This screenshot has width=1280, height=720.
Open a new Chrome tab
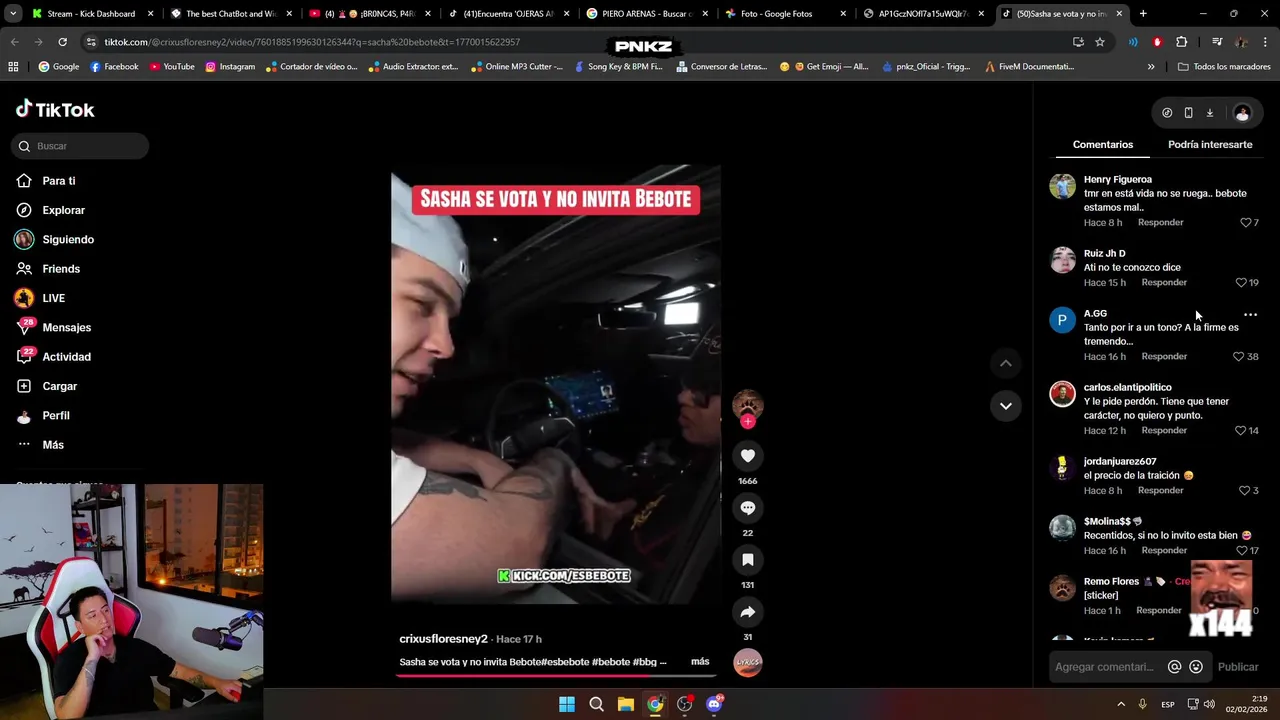pos(1143,14)
